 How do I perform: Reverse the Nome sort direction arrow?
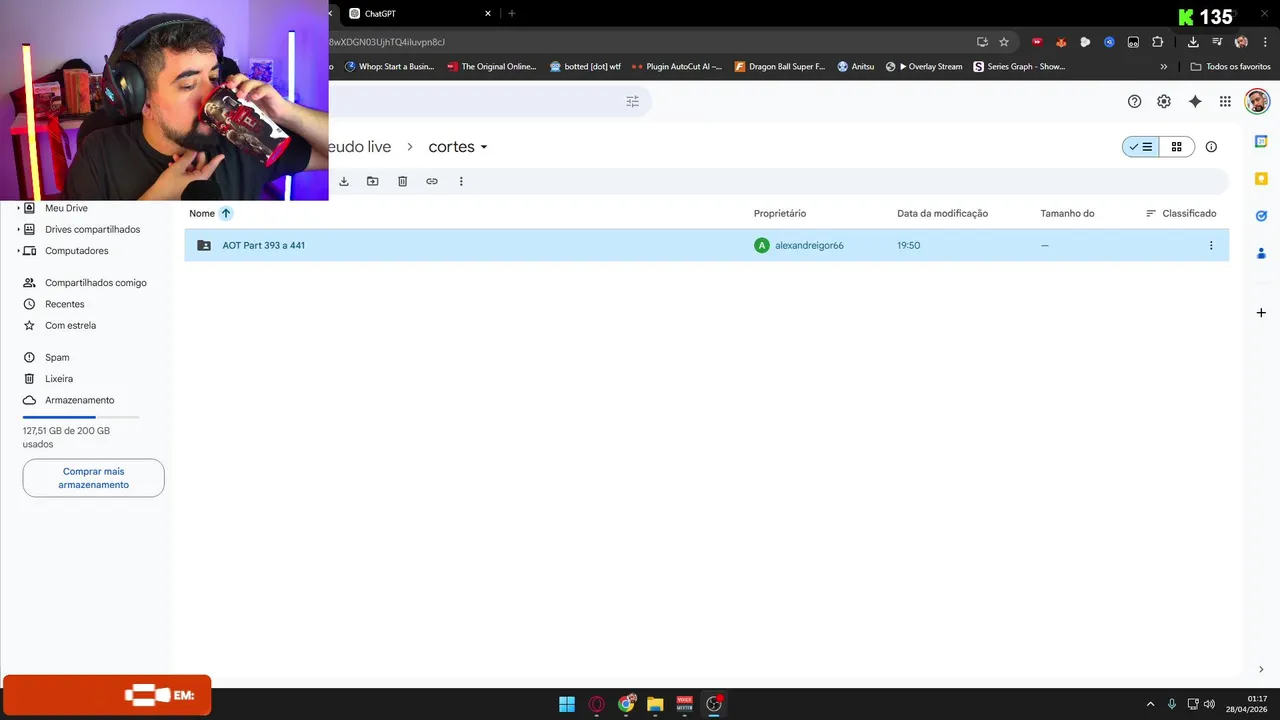[226, 213]
